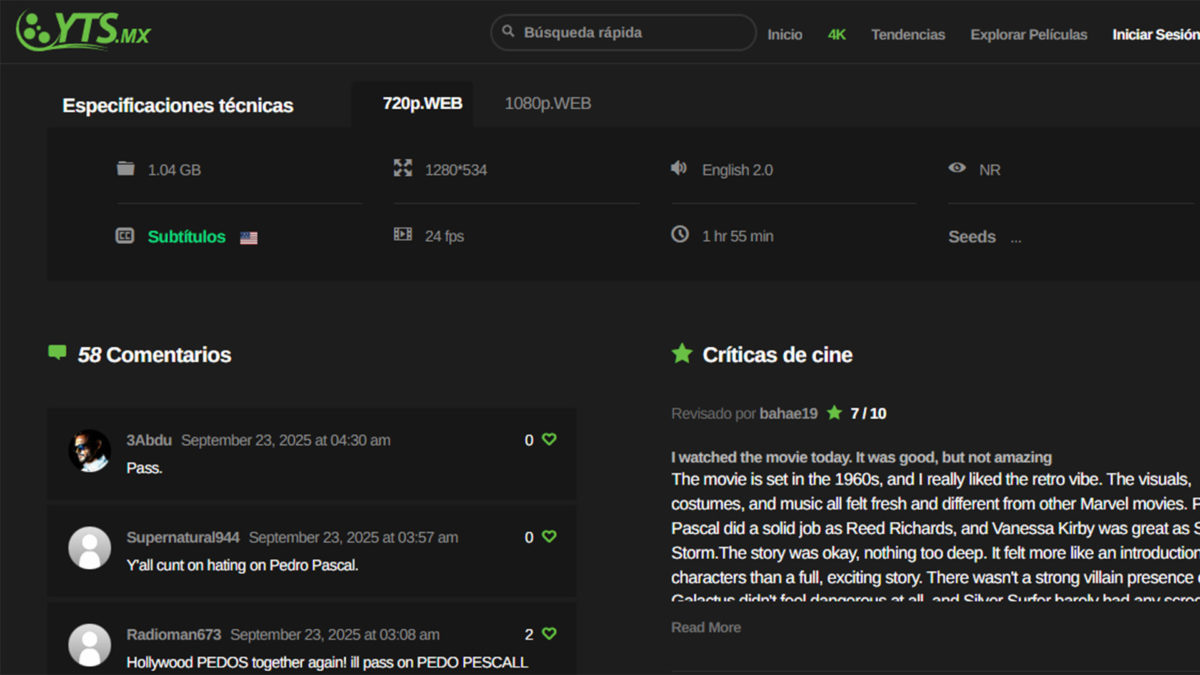Viewport: 1200px width, 675px height.
Task: Click the review rating star by 7 / 10
Action: click(x=834, y=412)
